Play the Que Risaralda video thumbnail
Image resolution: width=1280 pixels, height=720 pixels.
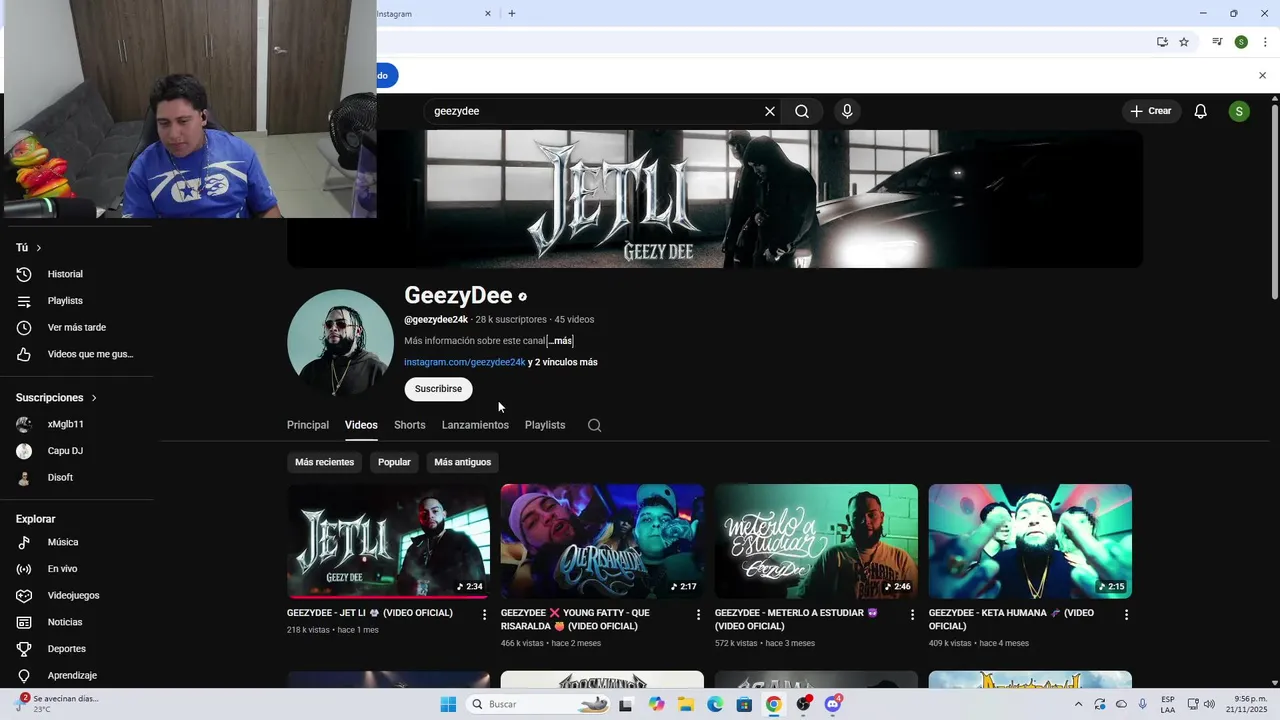coord(602,541)
